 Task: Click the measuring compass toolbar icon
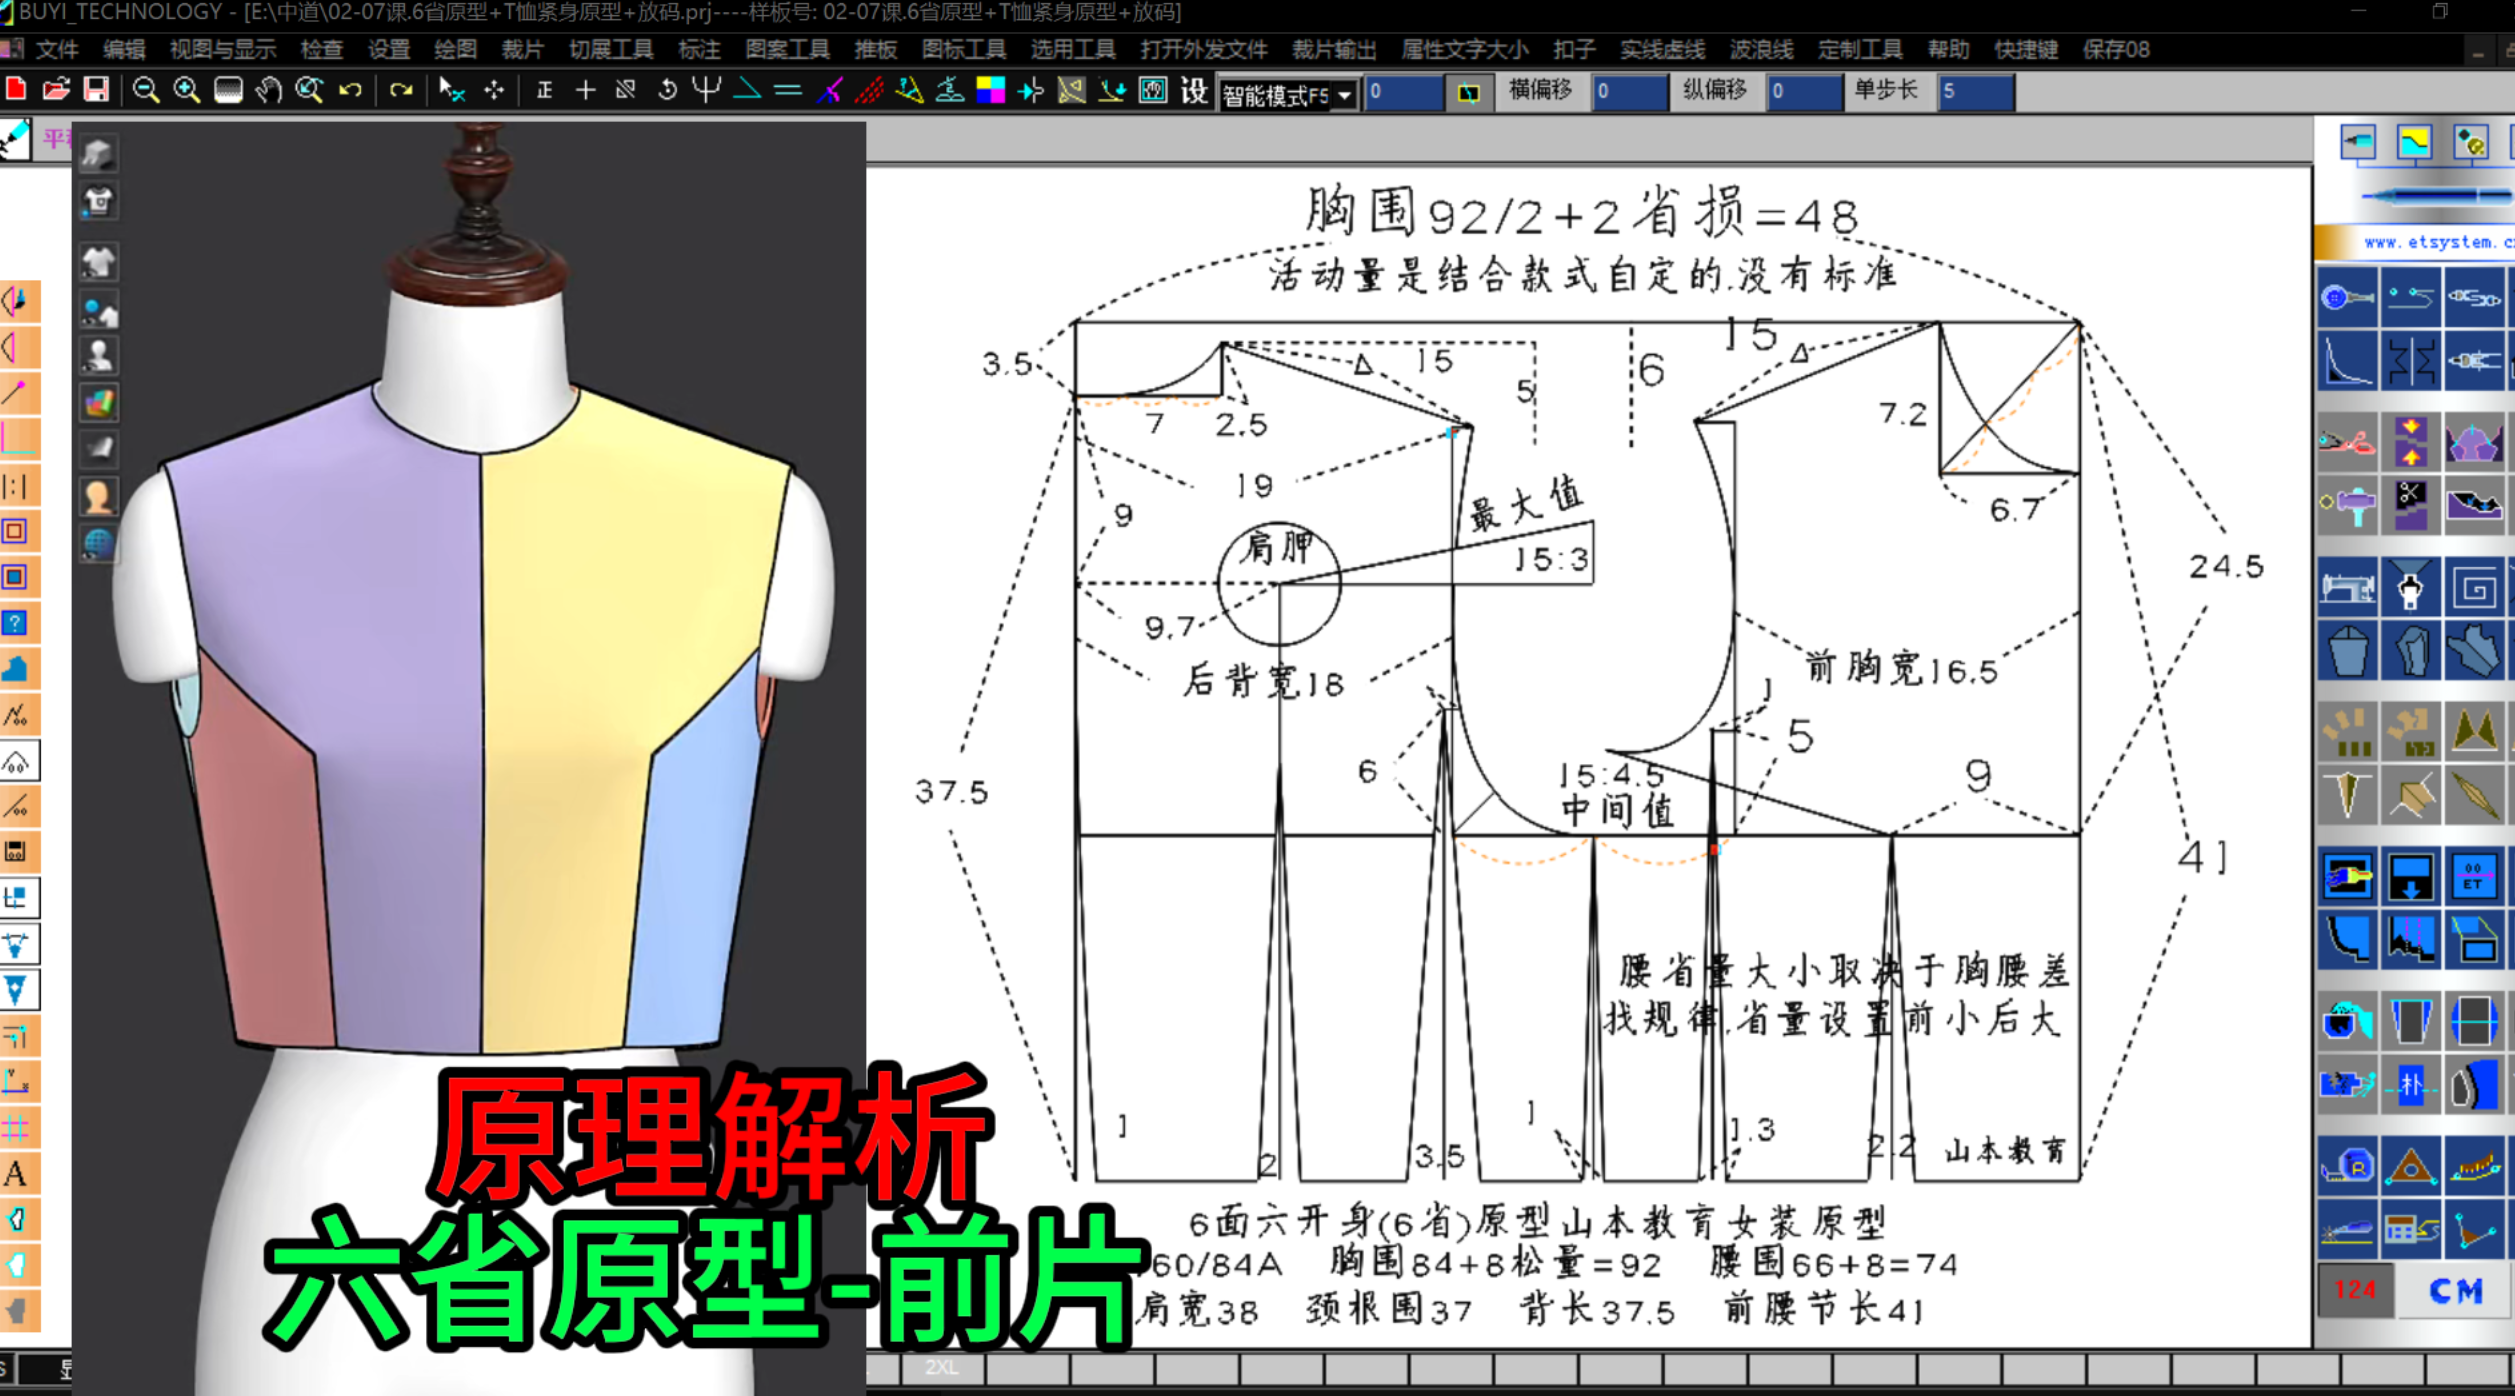tap(909, 91)
